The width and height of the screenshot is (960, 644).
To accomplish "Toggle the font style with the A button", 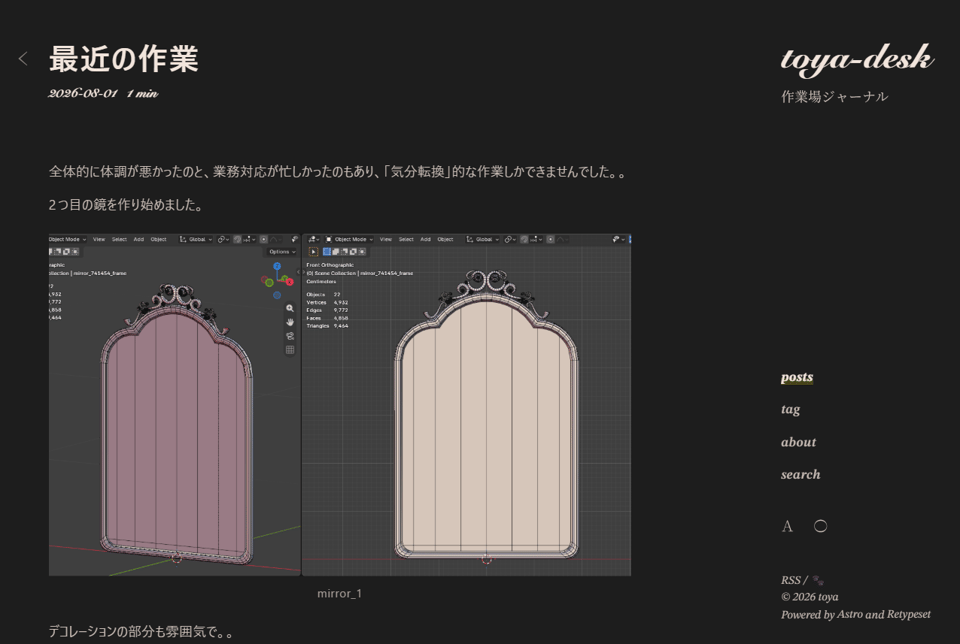I will [x=787, y=526].
